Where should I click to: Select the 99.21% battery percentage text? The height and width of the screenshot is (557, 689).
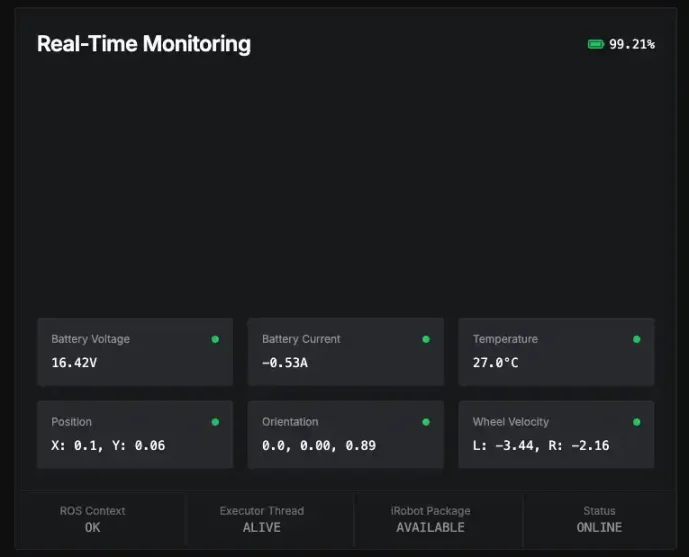tap(632, 44)
